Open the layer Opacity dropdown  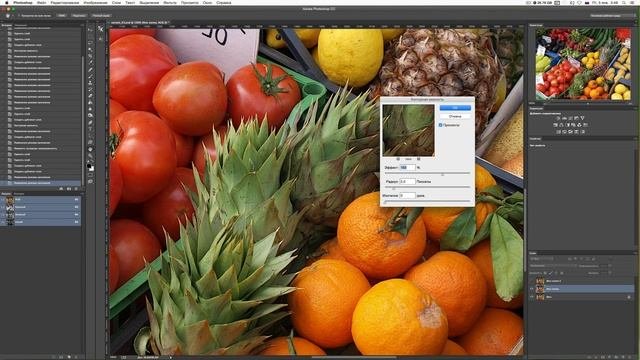coord(610,265)
